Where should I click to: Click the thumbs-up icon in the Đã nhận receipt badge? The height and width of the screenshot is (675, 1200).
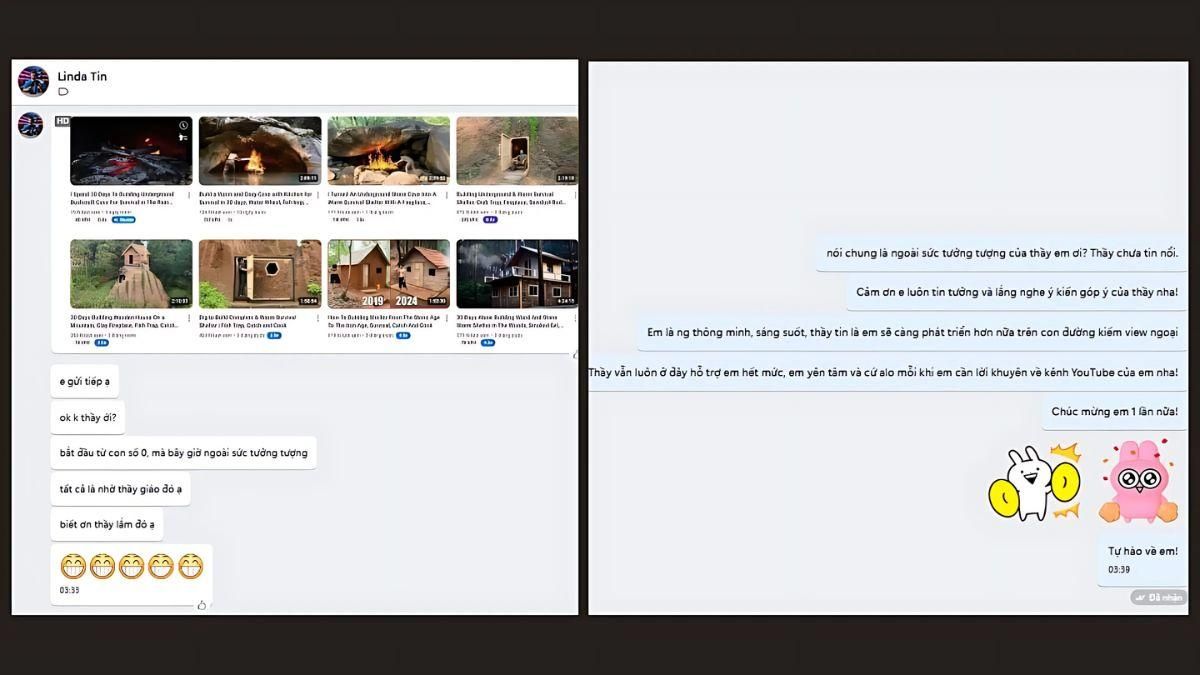tap(1140, 596)
